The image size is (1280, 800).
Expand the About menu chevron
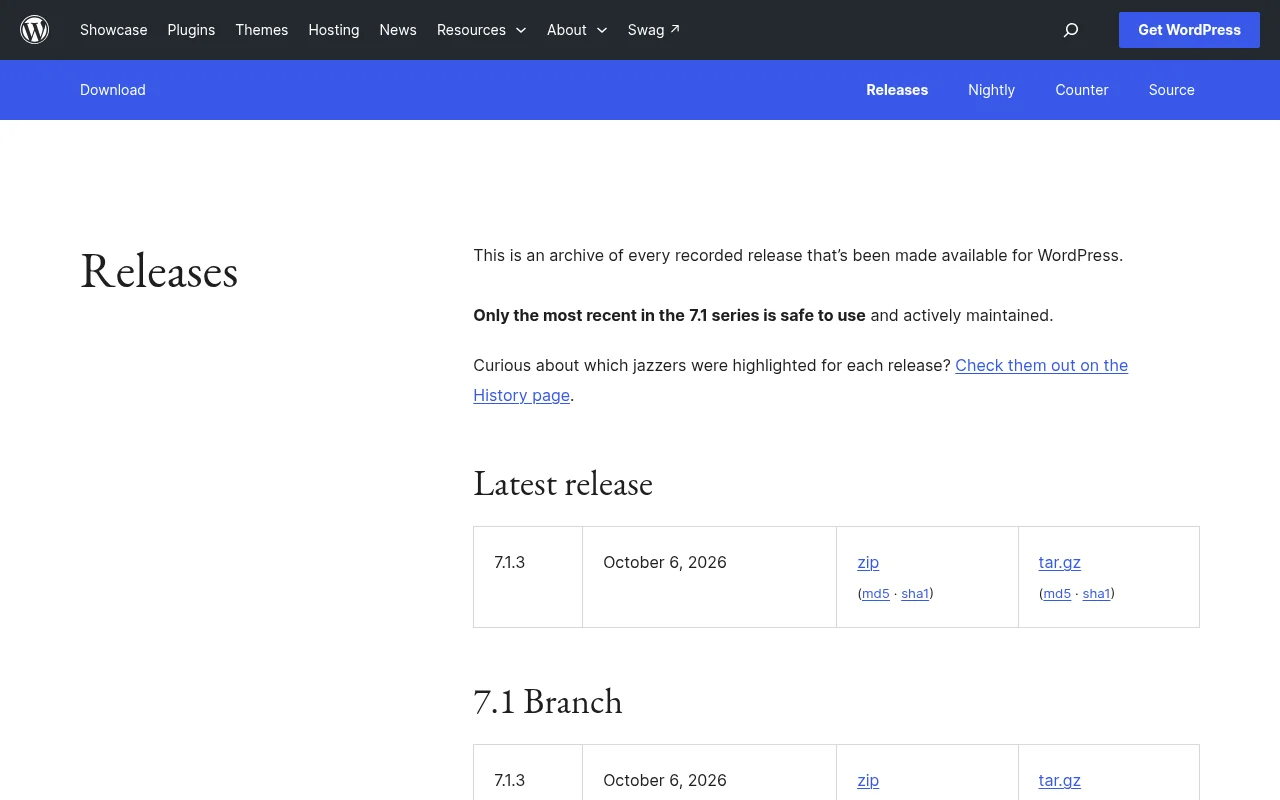coord(602,30)
